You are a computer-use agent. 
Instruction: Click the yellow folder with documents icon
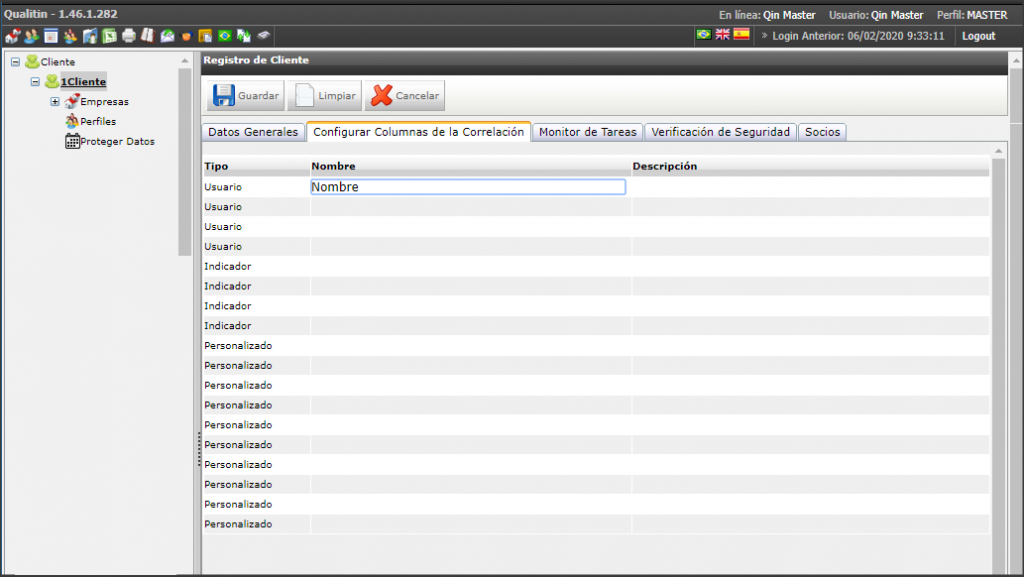(205, 36)
